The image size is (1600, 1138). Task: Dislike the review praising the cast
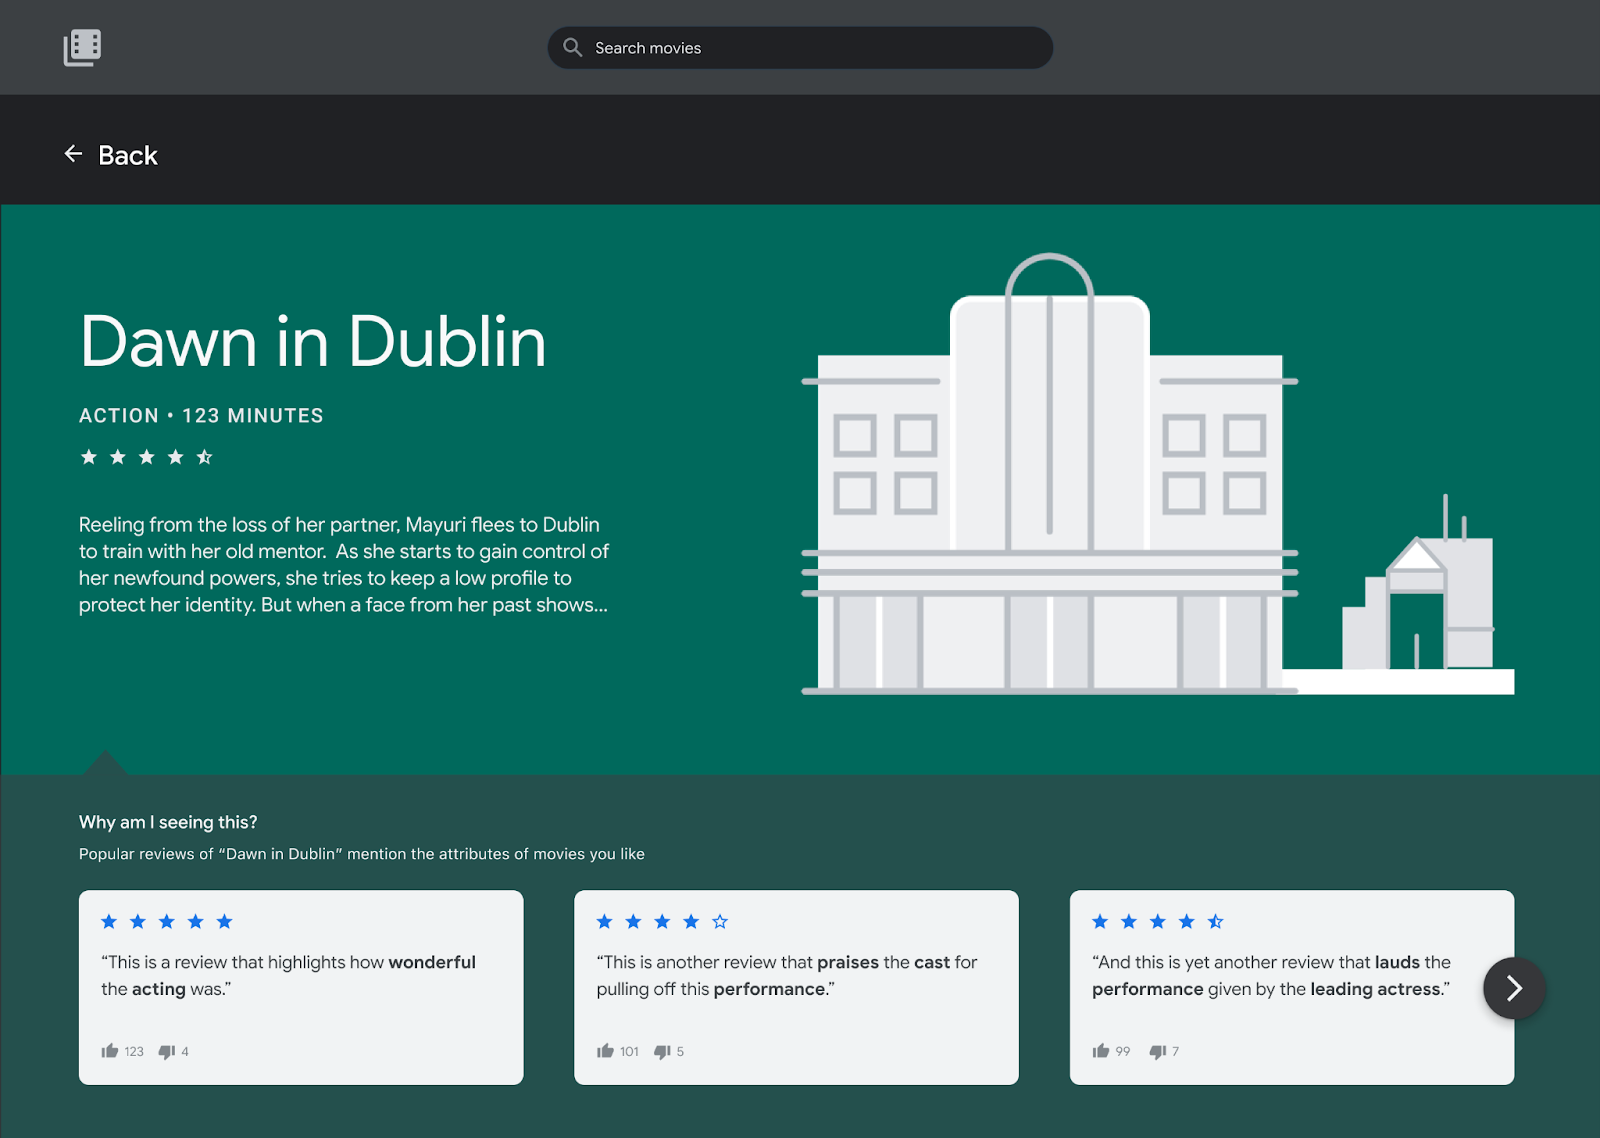pos(662,1051)
